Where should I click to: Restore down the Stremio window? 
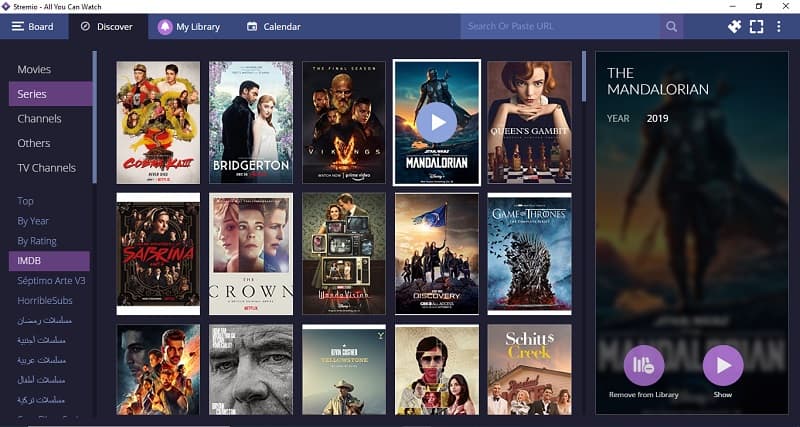(x=759, y=7)
